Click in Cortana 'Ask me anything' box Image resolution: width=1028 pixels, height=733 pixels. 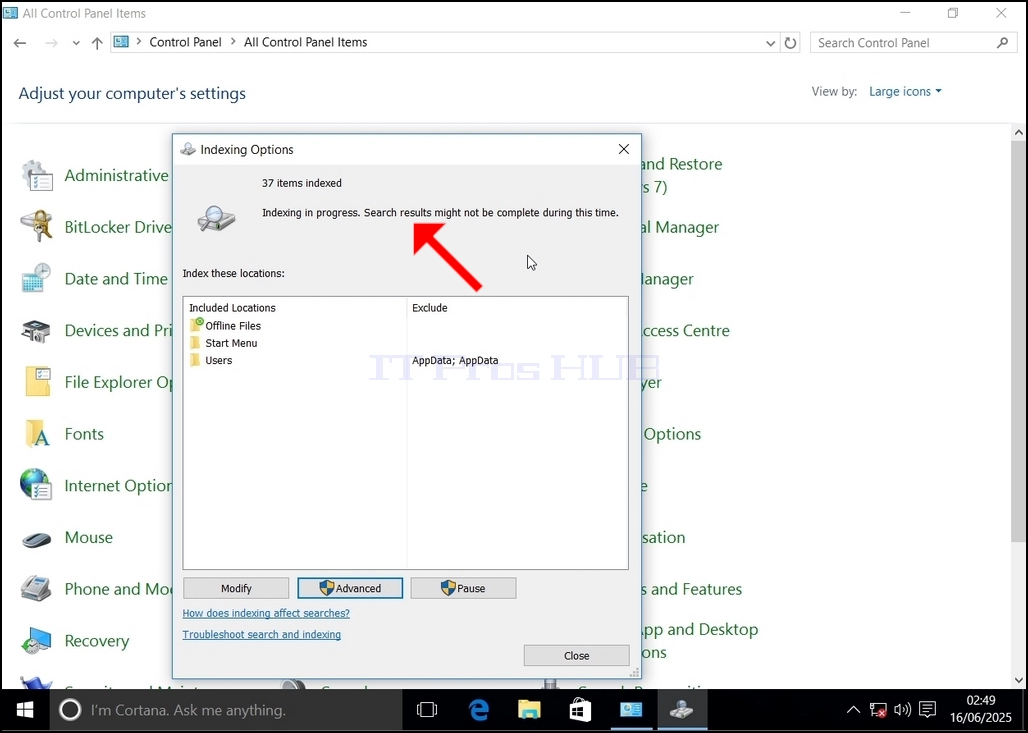(226, 710)
